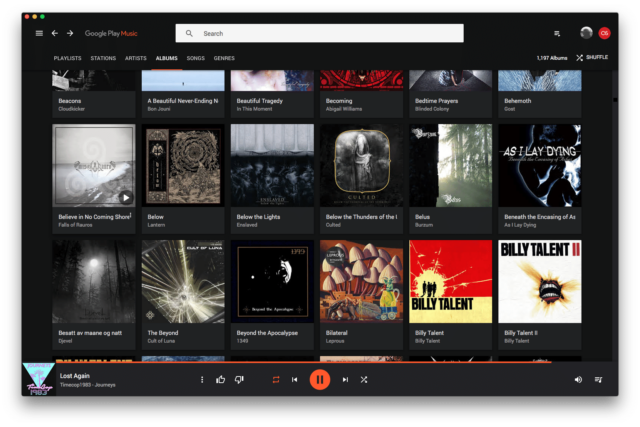The height and width of the screenshot is (427, 640).
Task: Open the Below album by Lantern
Action: click(183, 165)
